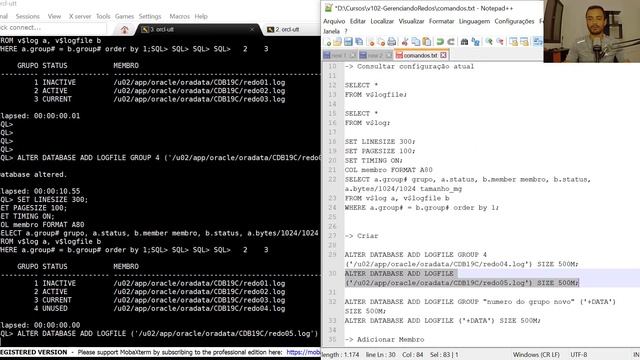The image size is (640, 360).
Task: Click the Copy icon in toolbar
Action: pyautogui.click(x=416, y=42)
